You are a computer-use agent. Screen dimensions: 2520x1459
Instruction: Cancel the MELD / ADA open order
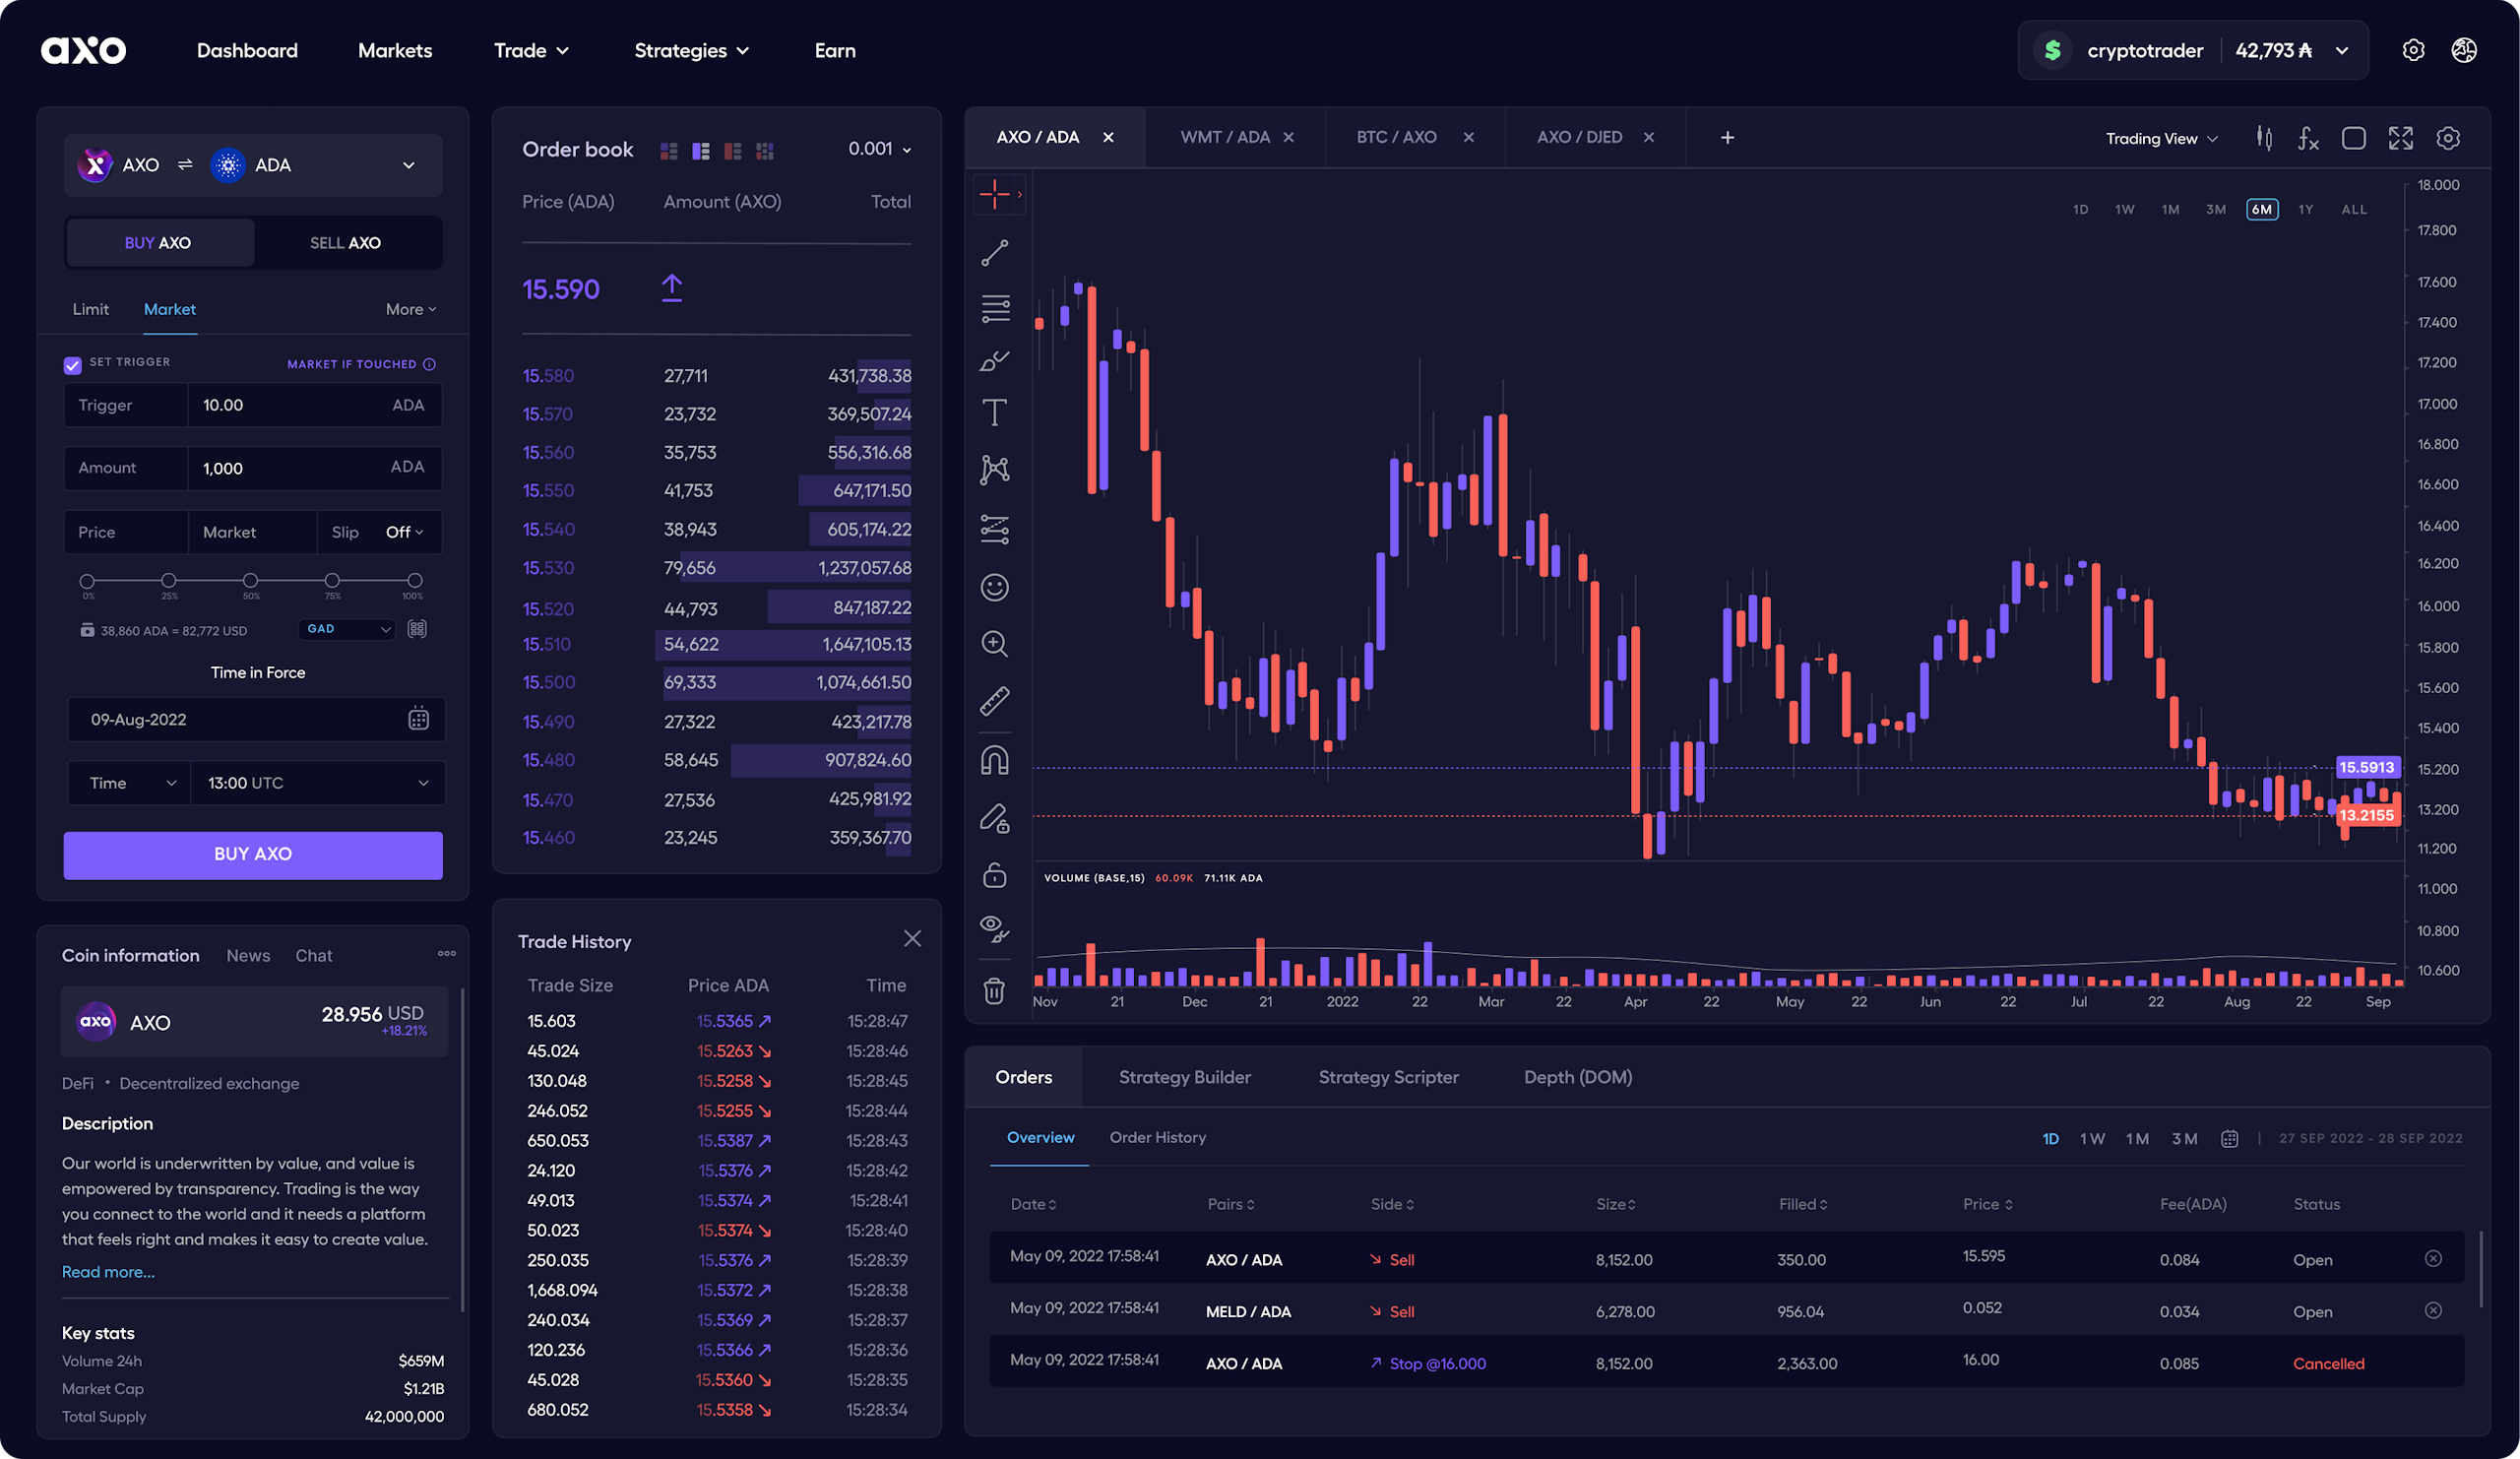[2433, 1310]
